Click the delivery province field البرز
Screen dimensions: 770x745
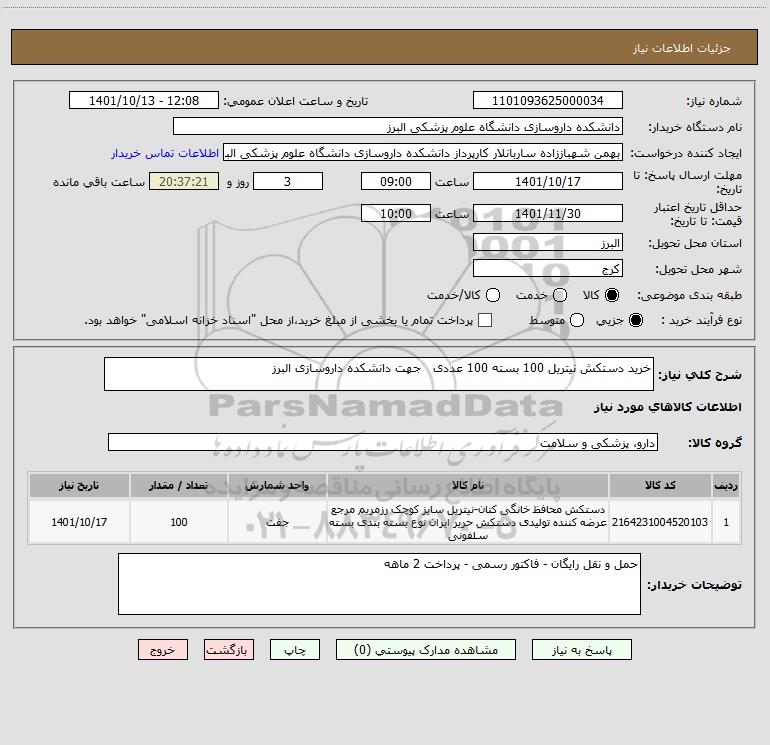(x=548, y=243)
